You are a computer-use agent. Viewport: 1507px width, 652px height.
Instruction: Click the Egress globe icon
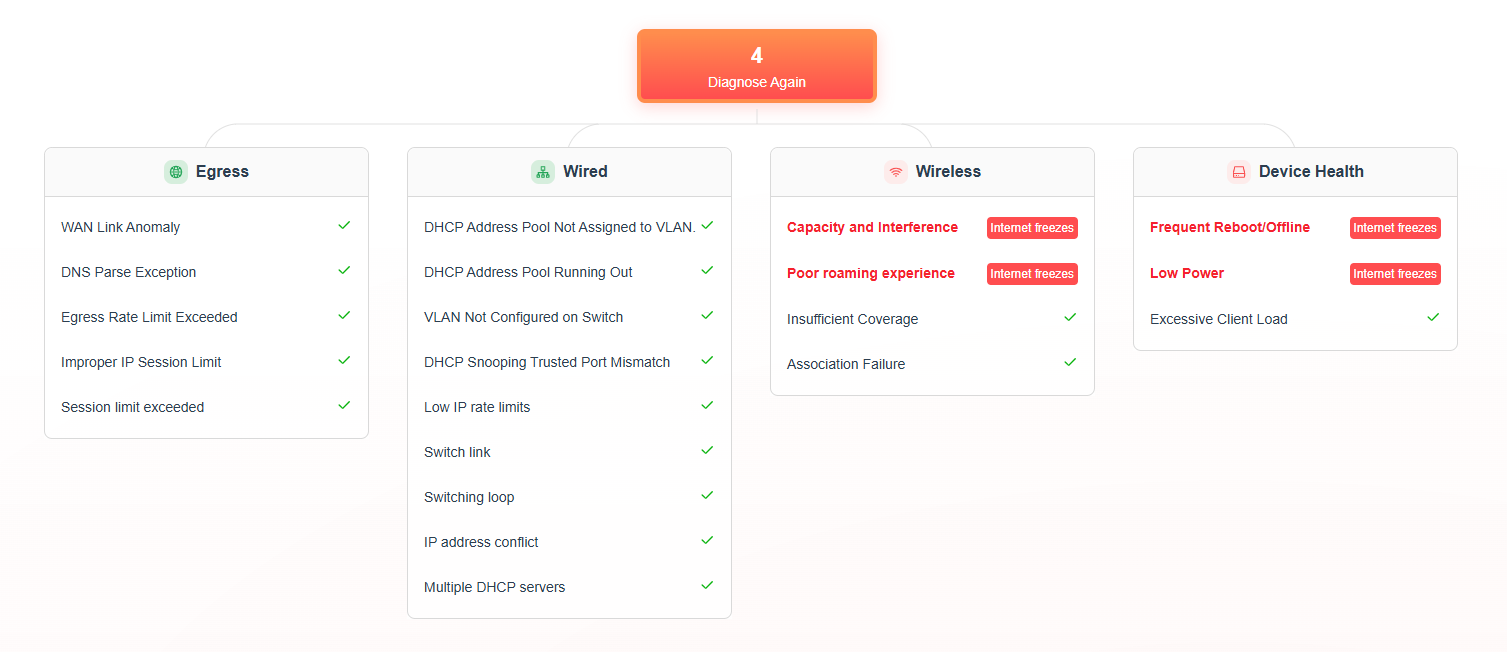click(x=176, y=172)
